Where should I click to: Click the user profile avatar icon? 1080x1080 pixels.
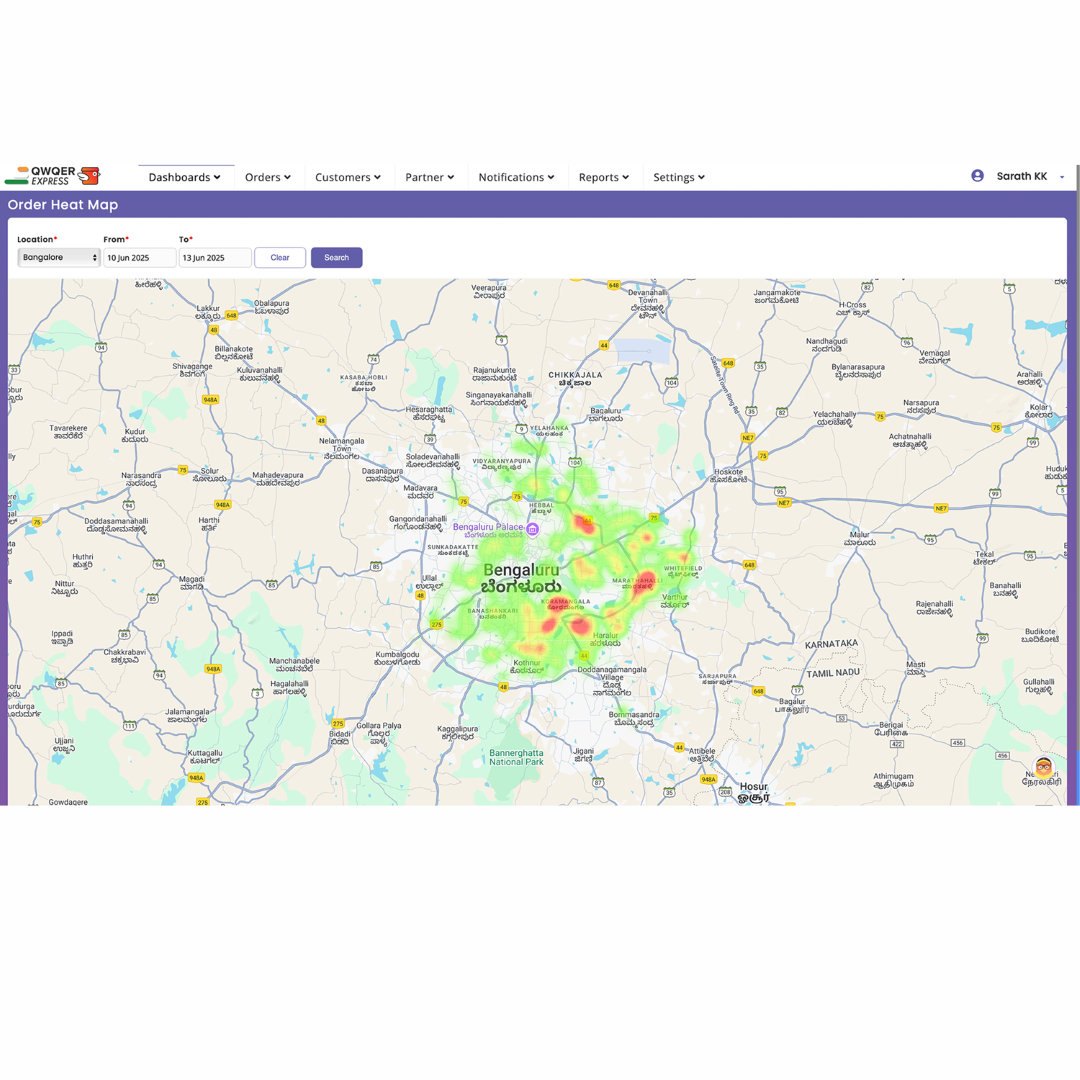[977, 176]
